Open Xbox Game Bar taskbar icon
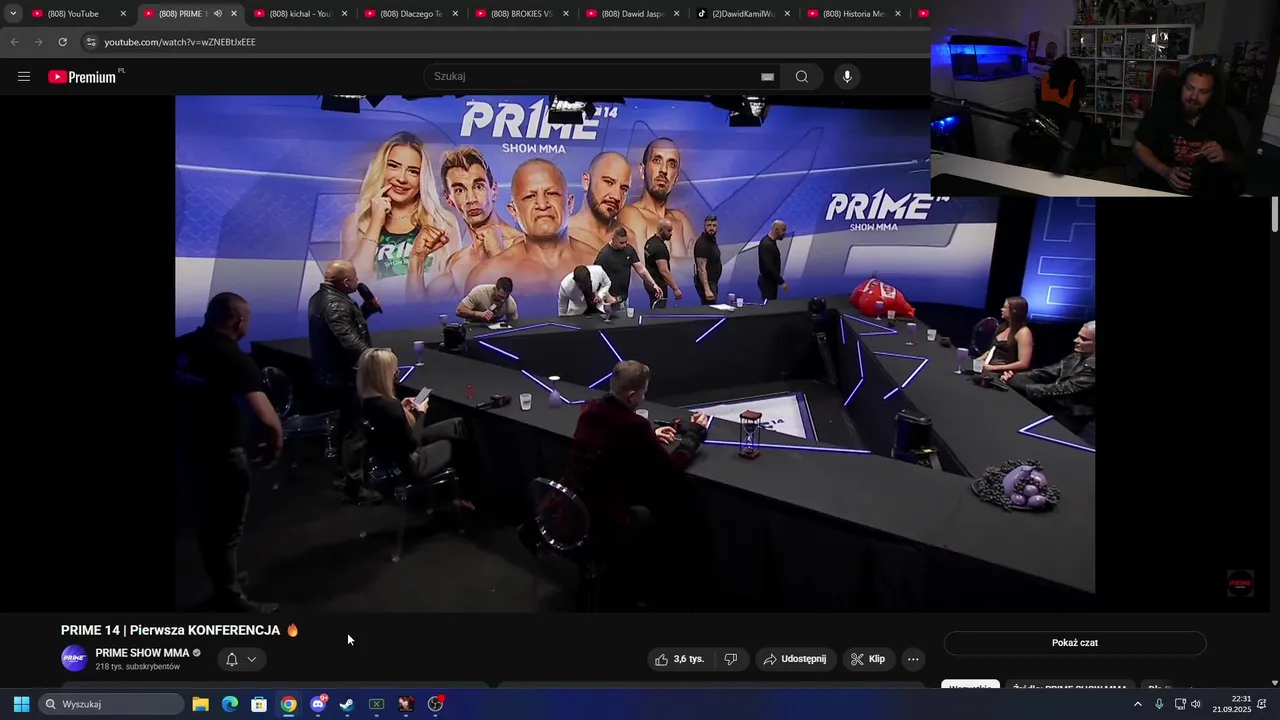 click(x=376, y=704)
